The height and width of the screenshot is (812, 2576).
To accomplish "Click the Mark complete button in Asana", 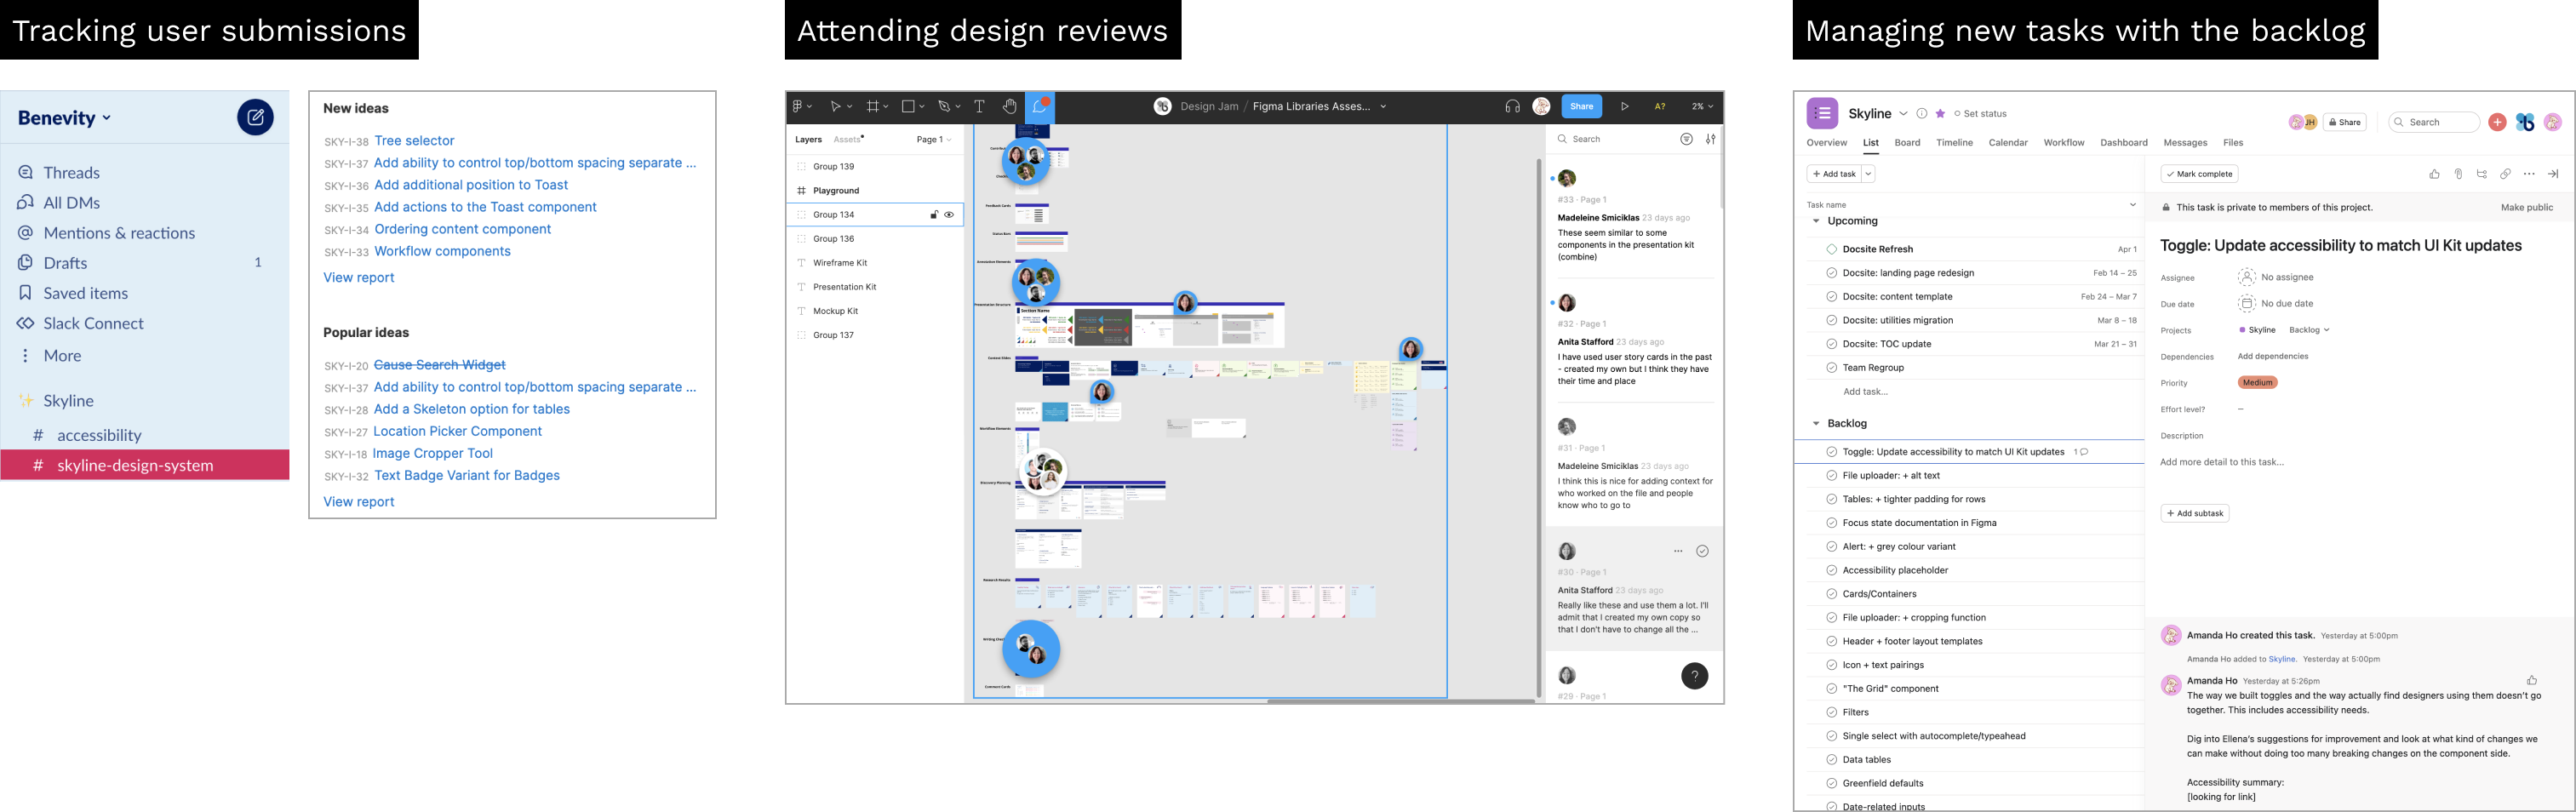I will [2199, 174].
